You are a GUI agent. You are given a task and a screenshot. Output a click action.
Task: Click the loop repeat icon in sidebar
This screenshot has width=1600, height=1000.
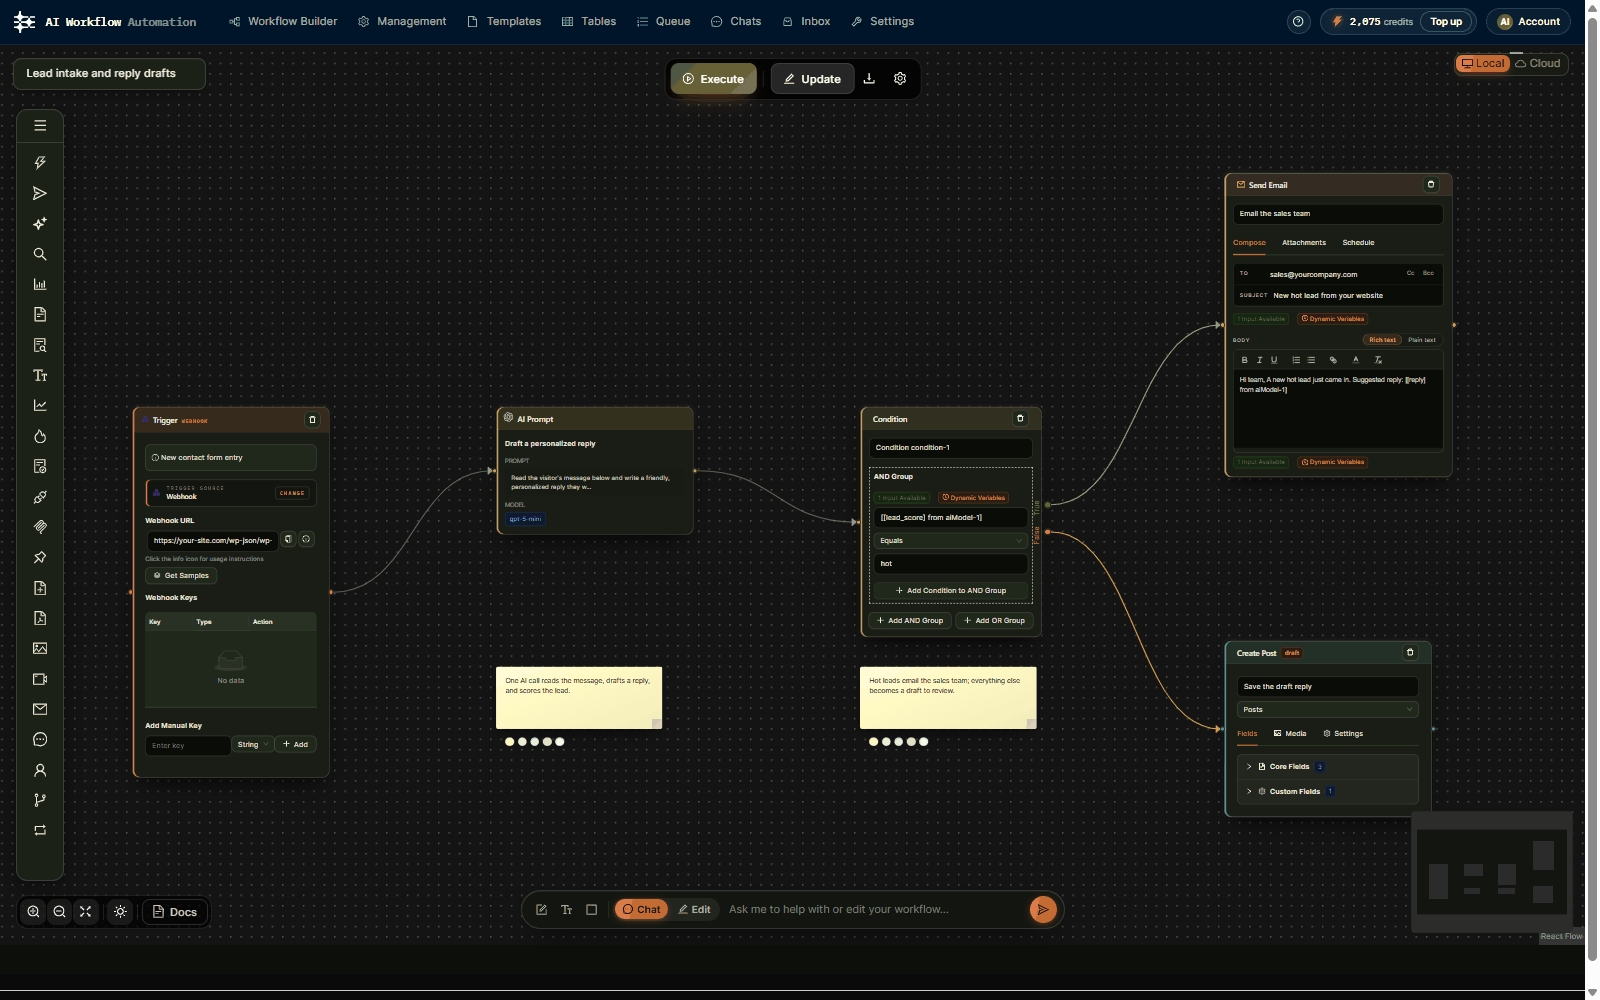coord(40,830)
